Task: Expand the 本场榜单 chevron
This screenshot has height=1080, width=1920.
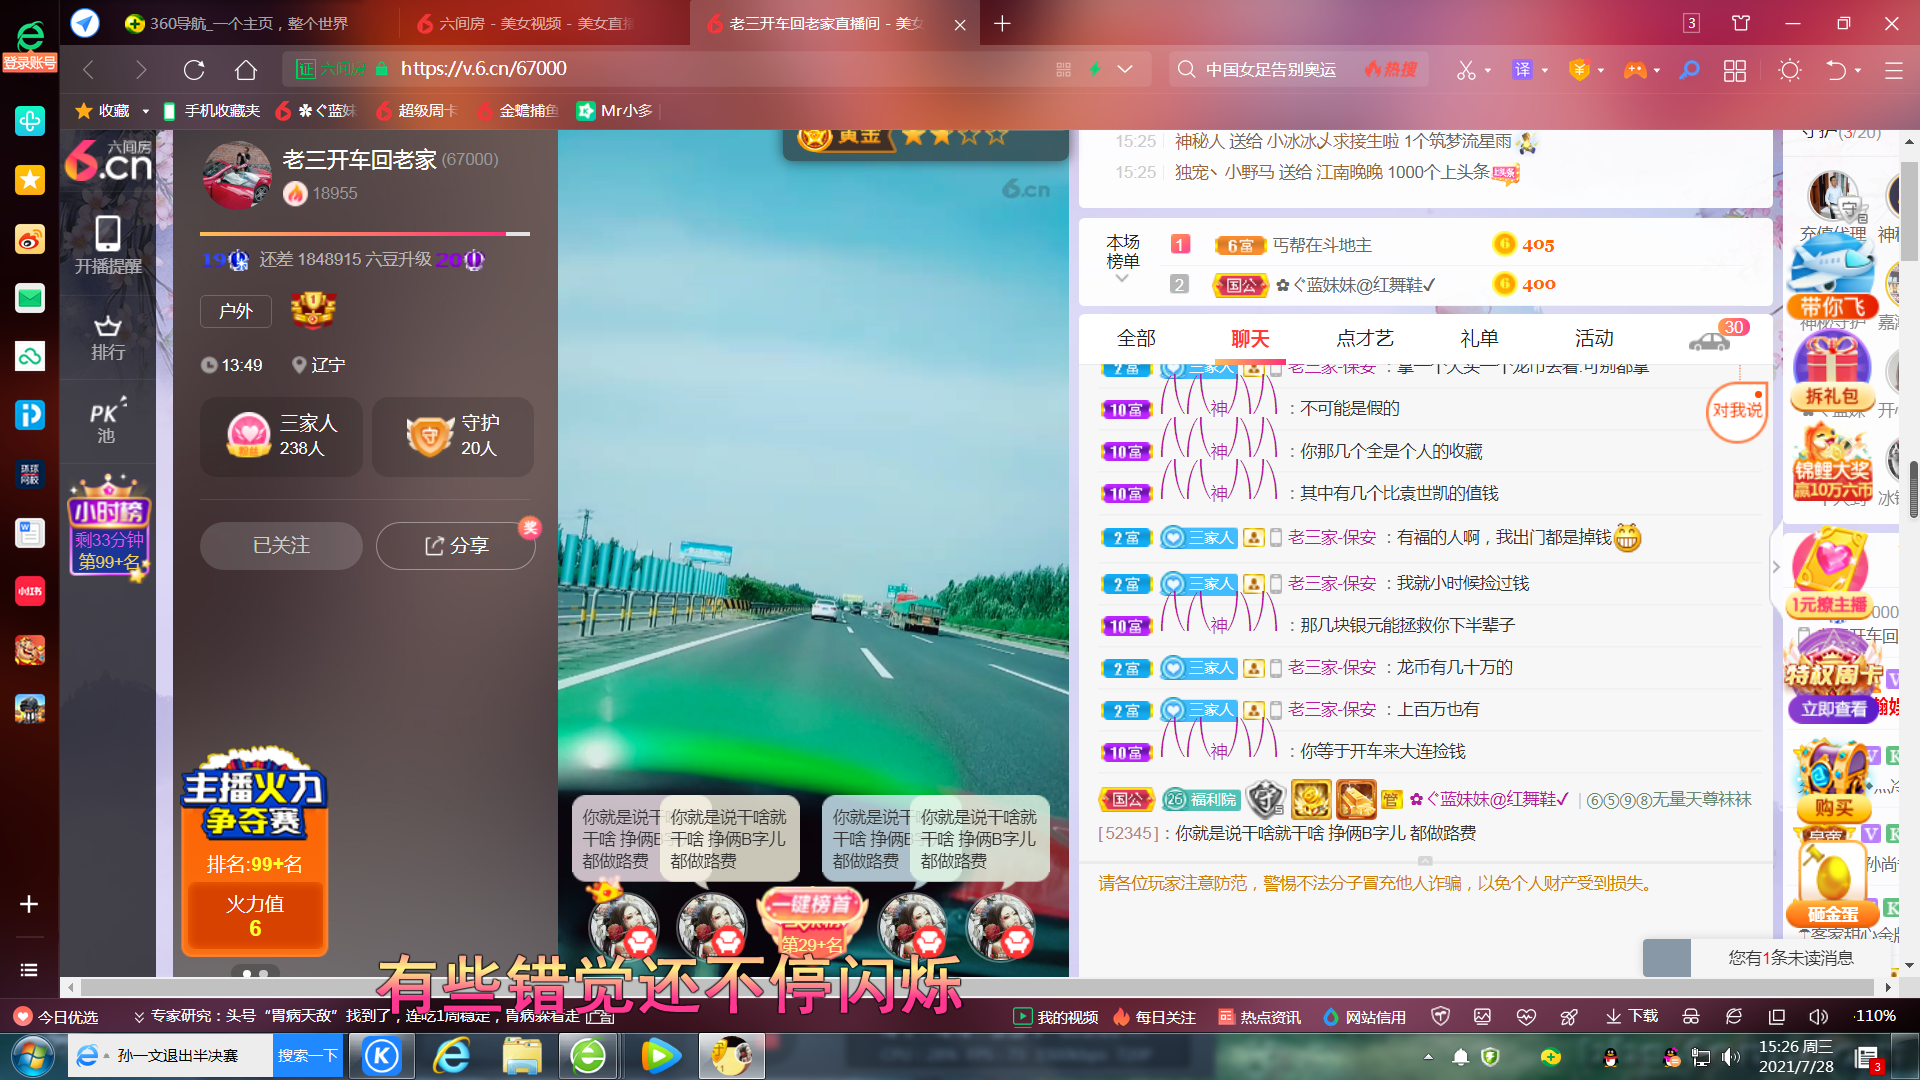Action: coord(1122,279)
